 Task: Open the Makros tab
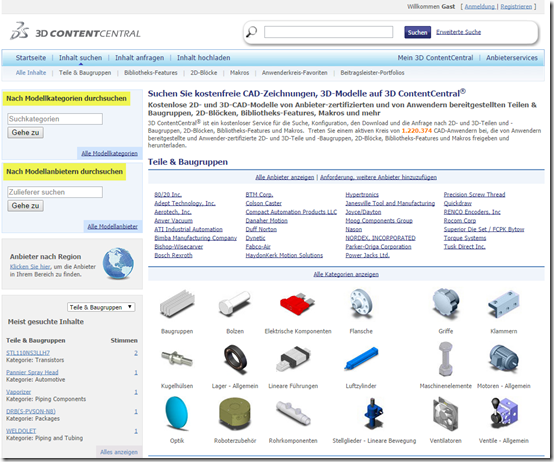tap(239, 73)
